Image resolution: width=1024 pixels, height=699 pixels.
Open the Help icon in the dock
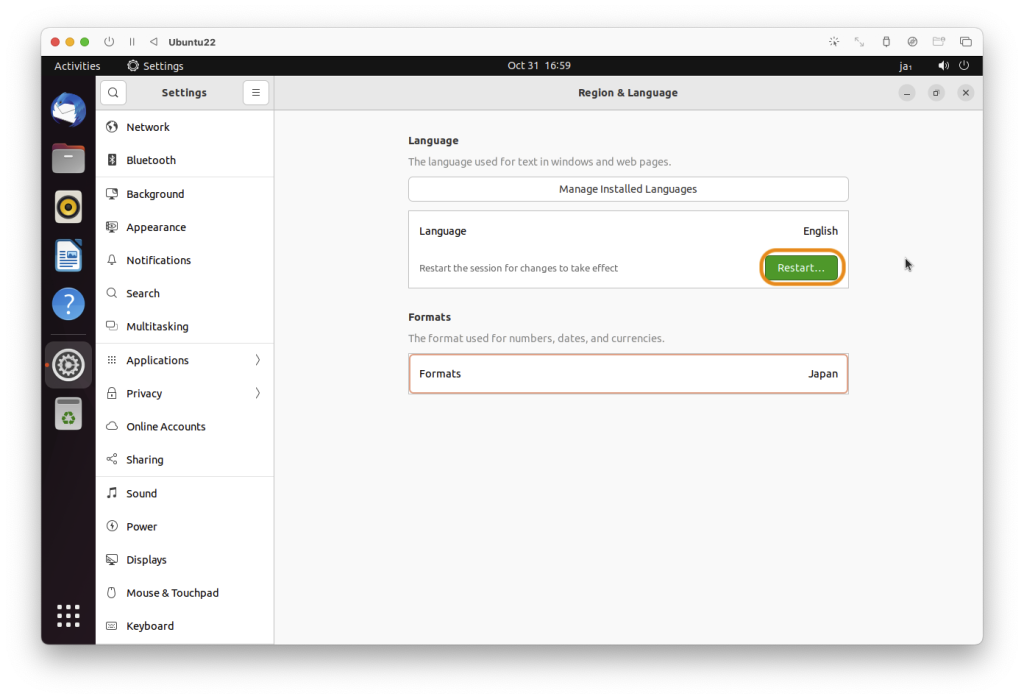pos(69,304)
